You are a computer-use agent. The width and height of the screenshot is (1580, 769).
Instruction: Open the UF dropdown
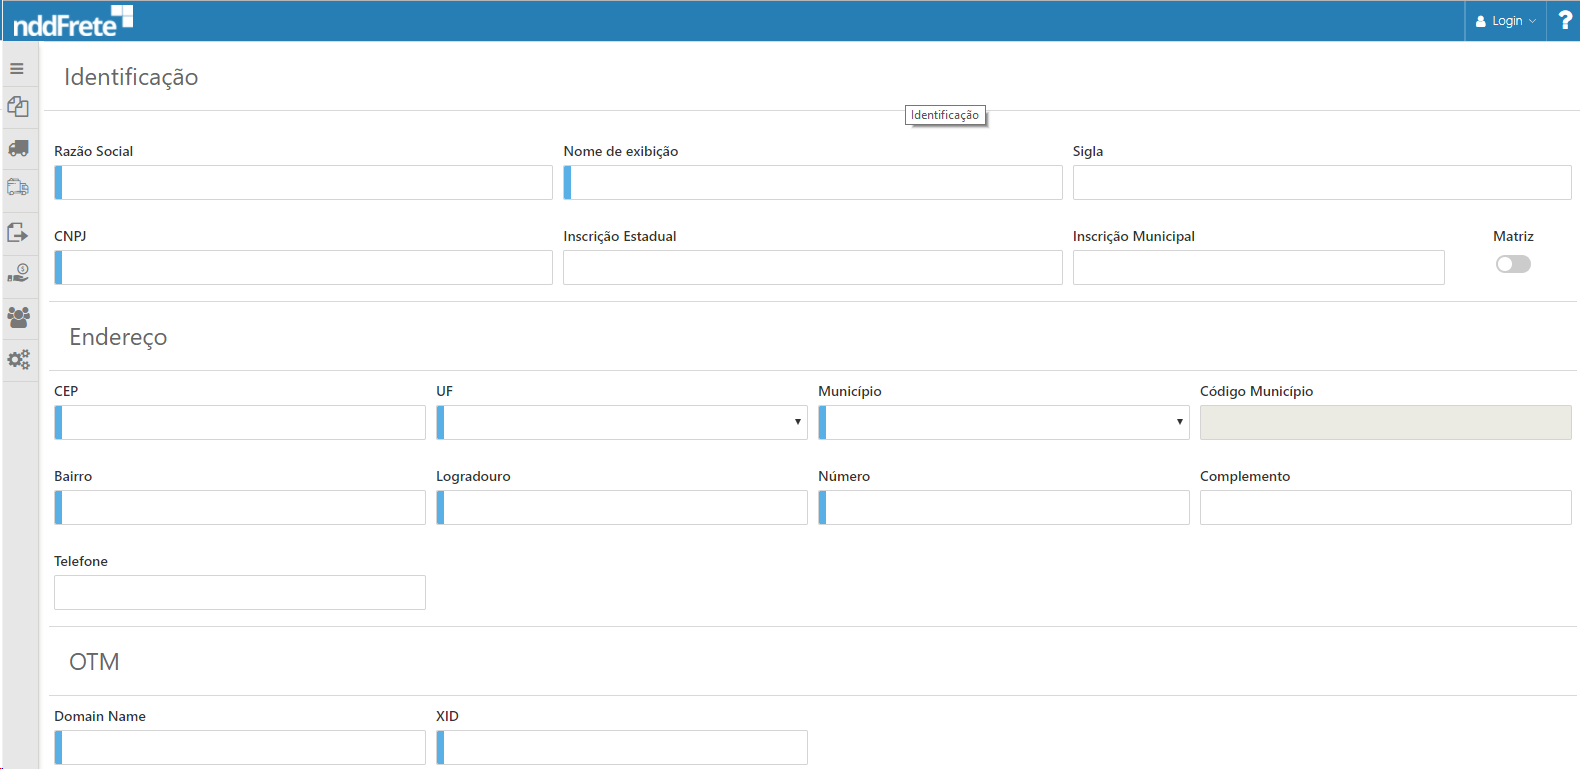[621, 422]
